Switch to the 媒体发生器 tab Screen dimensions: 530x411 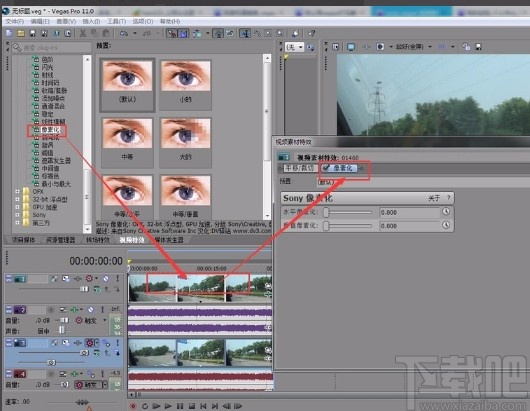(x=169, y=240)
